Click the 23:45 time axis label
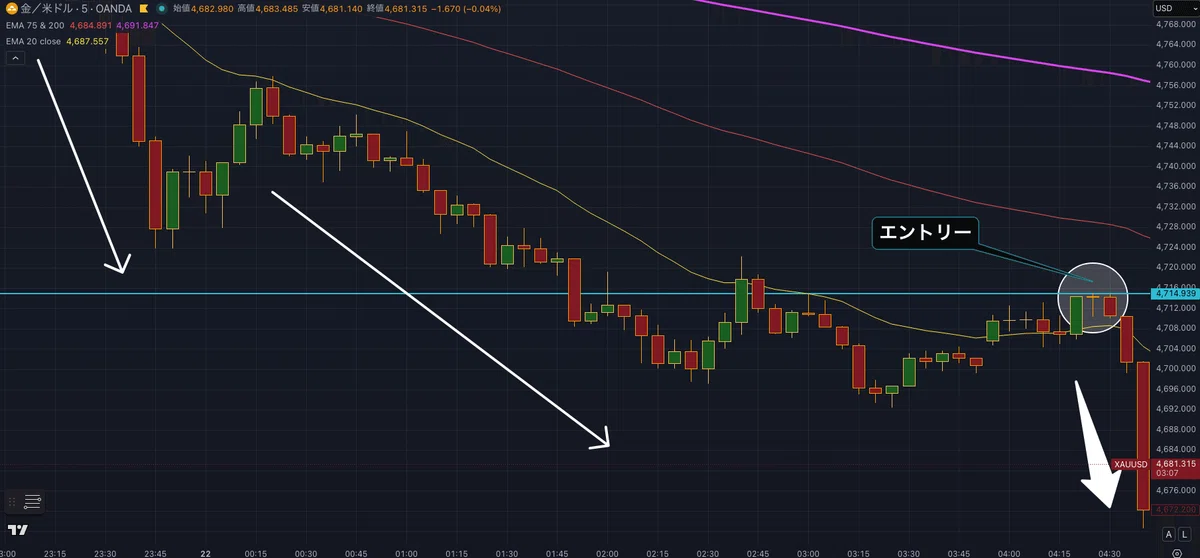1200x558 pixels. 155,552
